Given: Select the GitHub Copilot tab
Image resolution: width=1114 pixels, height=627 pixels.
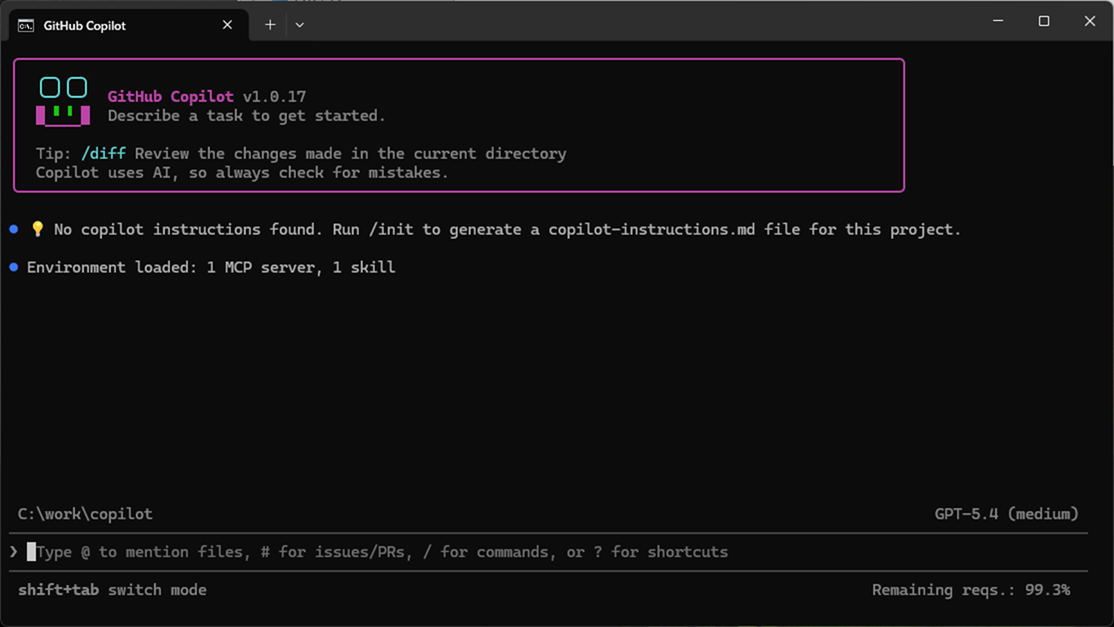Looking at the screenshot, I should click(110, 25).
